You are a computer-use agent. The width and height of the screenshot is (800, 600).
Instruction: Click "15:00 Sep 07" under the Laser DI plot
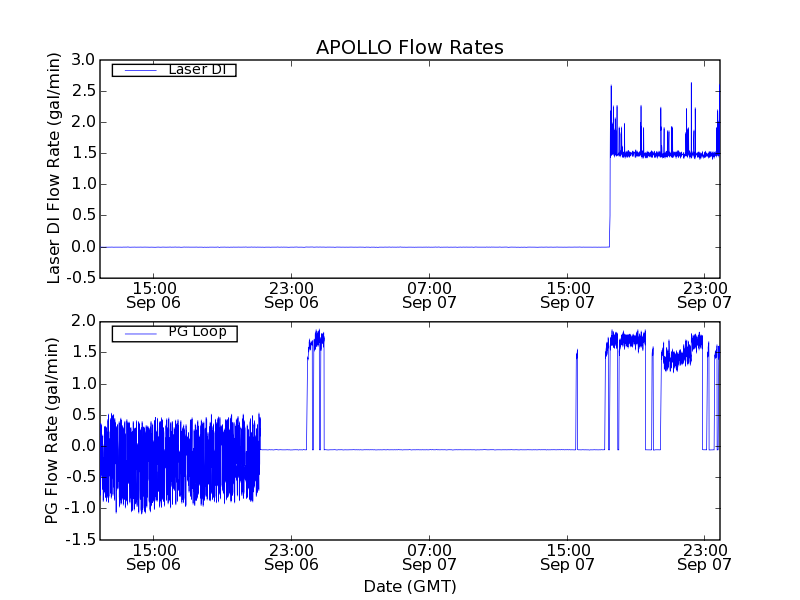tap(567, 296)
